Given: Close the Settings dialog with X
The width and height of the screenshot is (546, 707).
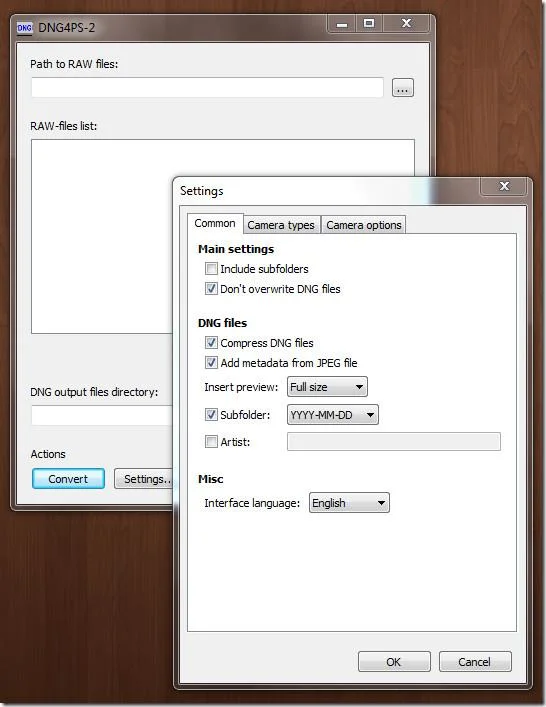Looking at the screenshot, I should coord(504,186).
